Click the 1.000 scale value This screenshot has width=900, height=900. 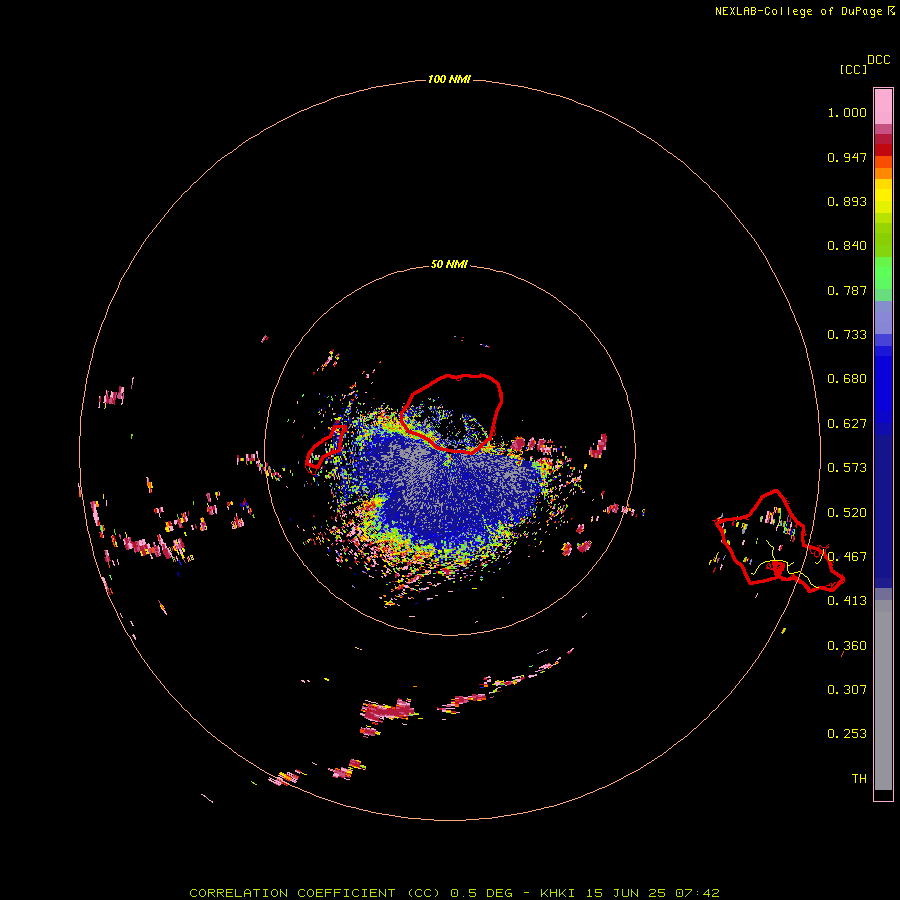click(847, 112)
